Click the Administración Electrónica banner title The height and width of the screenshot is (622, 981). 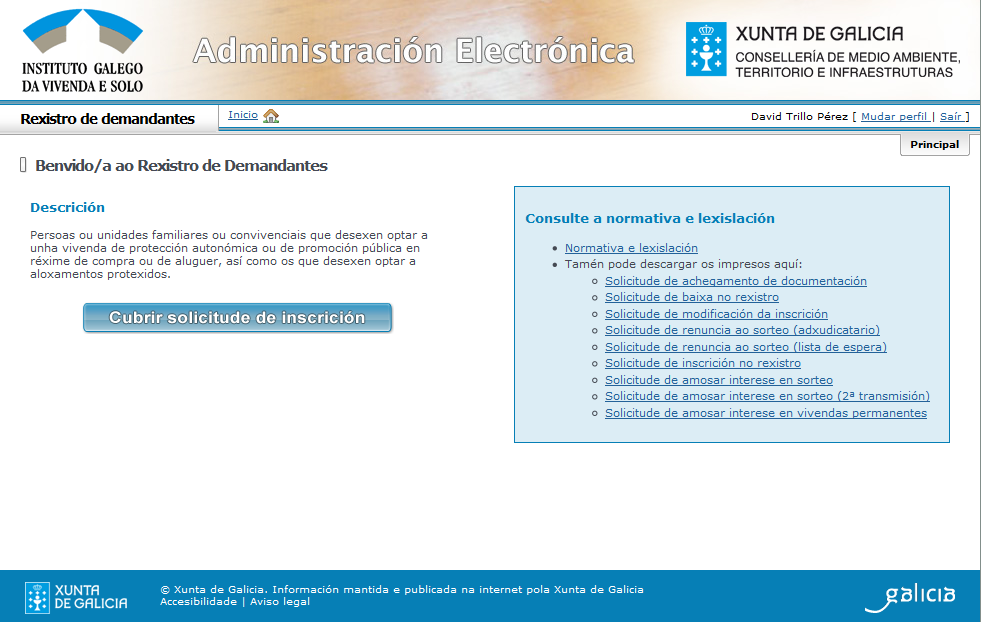click(x=414, y=51)
